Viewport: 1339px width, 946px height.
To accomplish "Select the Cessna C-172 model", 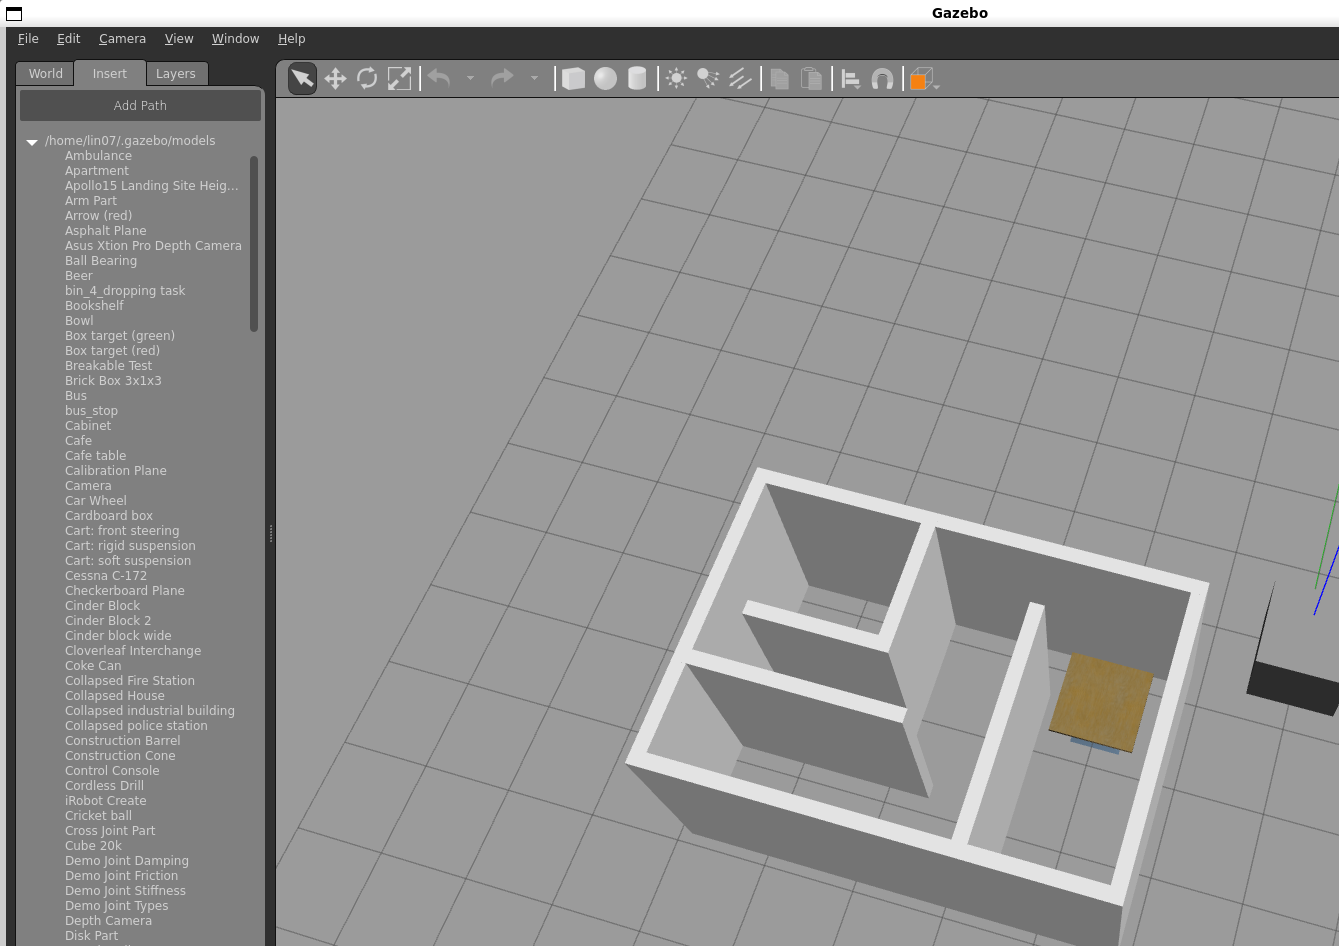I will tap(106, 576).
